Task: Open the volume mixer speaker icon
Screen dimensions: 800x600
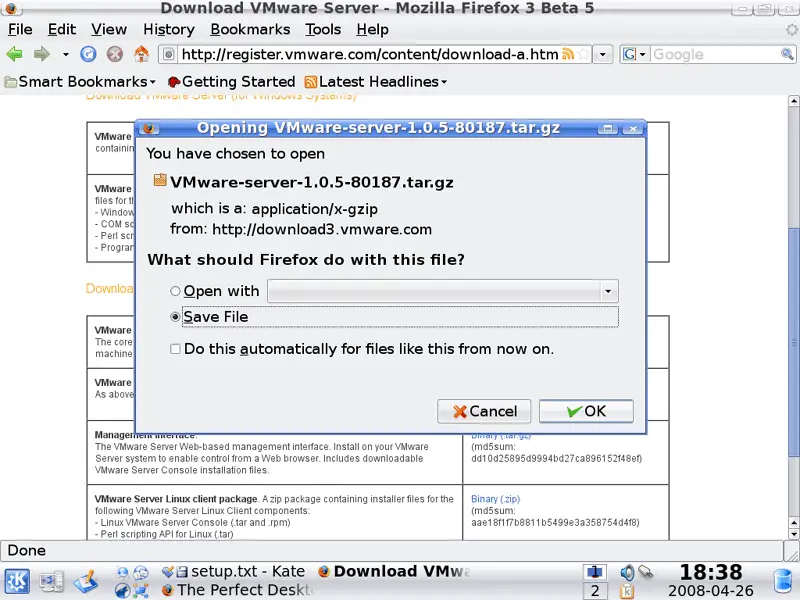Action: [x=627, y=572]
